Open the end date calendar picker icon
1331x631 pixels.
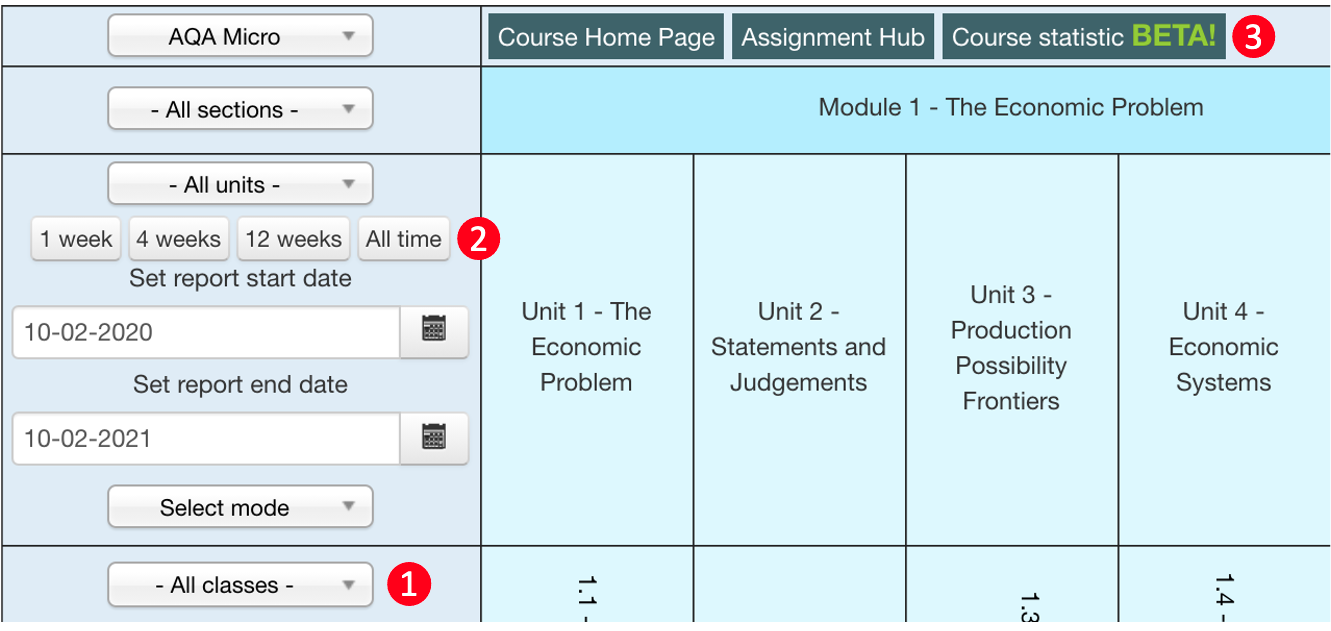pos(434,438)
